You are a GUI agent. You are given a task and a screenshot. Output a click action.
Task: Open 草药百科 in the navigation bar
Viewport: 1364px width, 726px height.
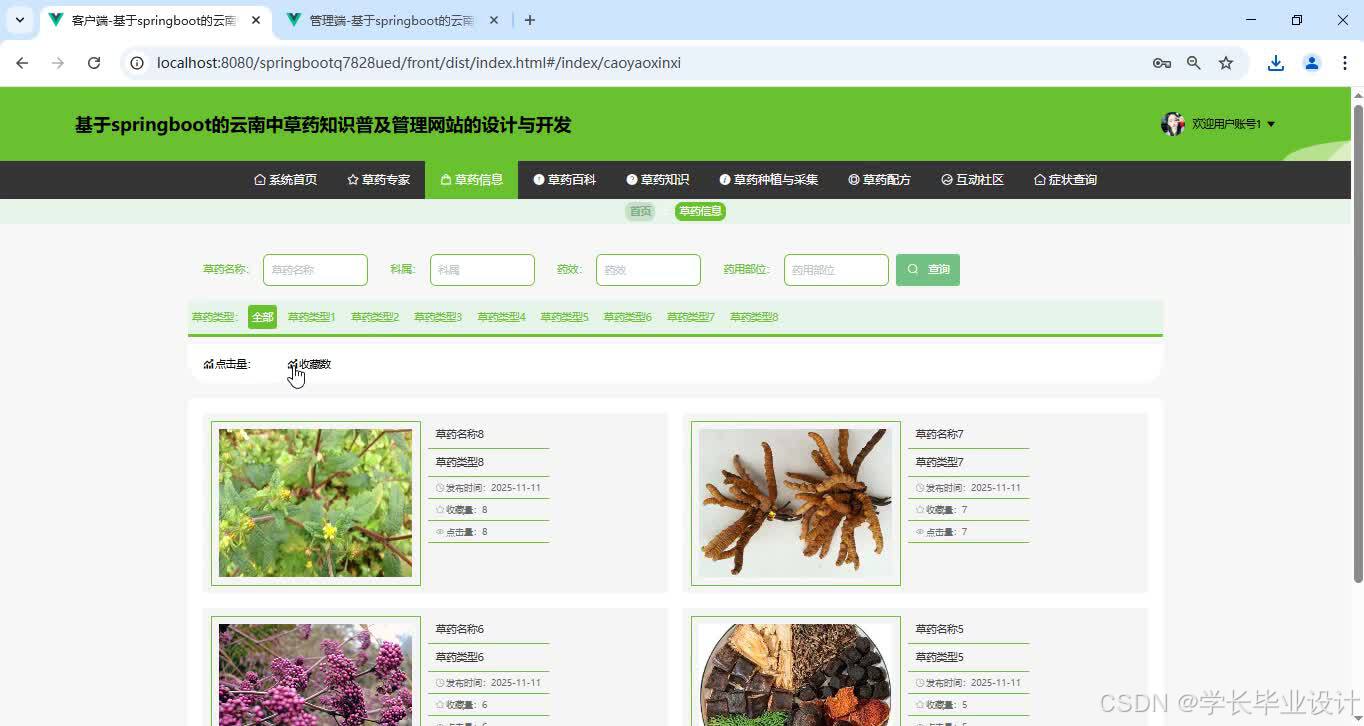pyautogui.click(x=565, y=180)
